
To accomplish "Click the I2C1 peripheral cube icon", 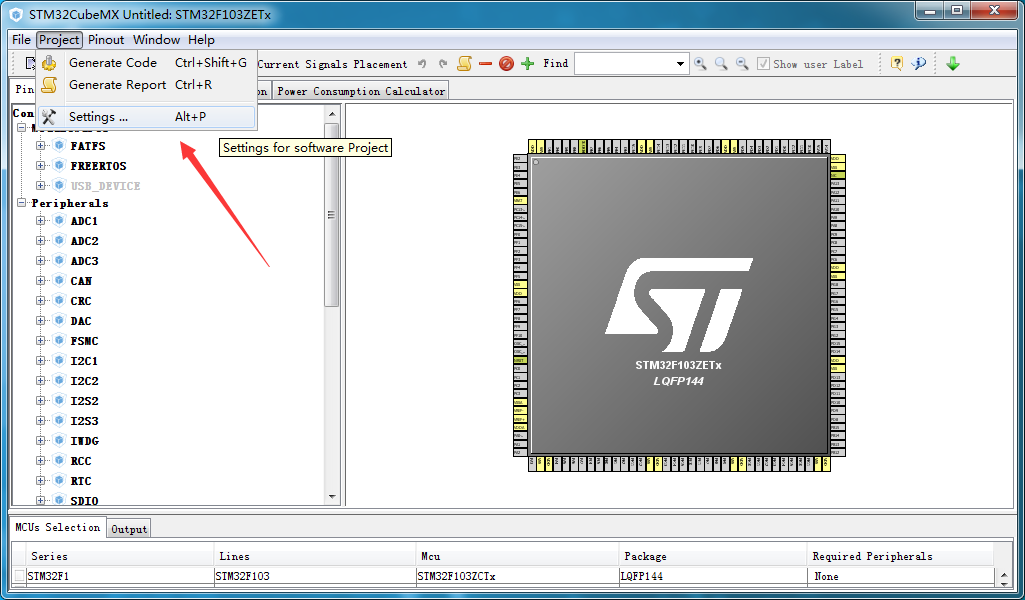I will 59,360.
